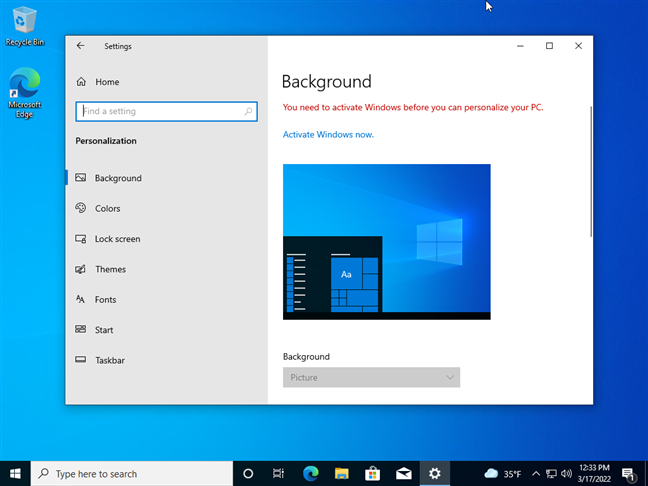
Task: Click the Find a setting search field
Action: pos(167,111)
